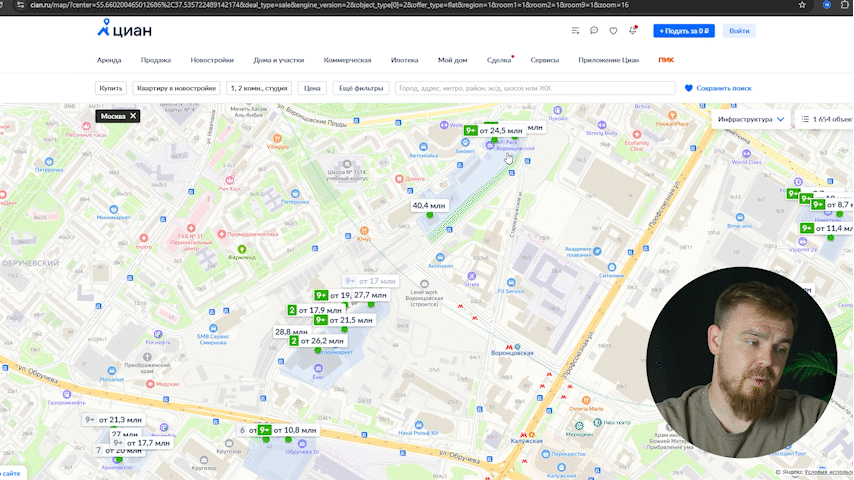This screenshot has height=480, width=854.
Task: Click the Калужская metro marker
Action: click(x=523, y=434)
